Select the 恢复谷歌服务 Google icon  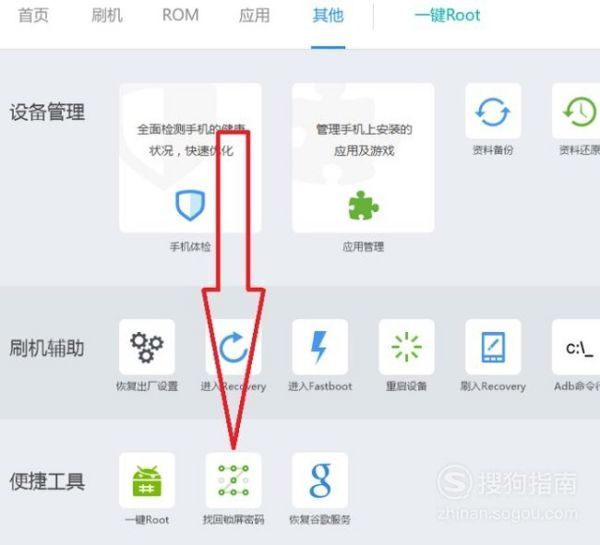click(320, 480)
